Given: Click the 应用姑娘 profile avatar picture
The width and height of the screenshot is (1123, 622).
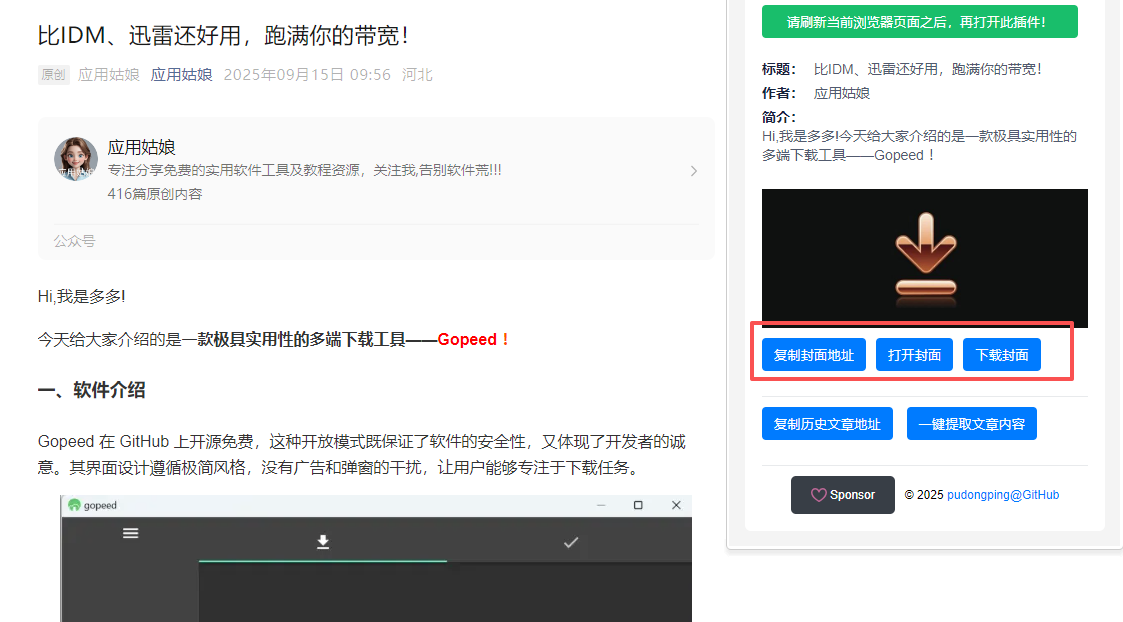Looking at the screenshot, I should (76, 159).
